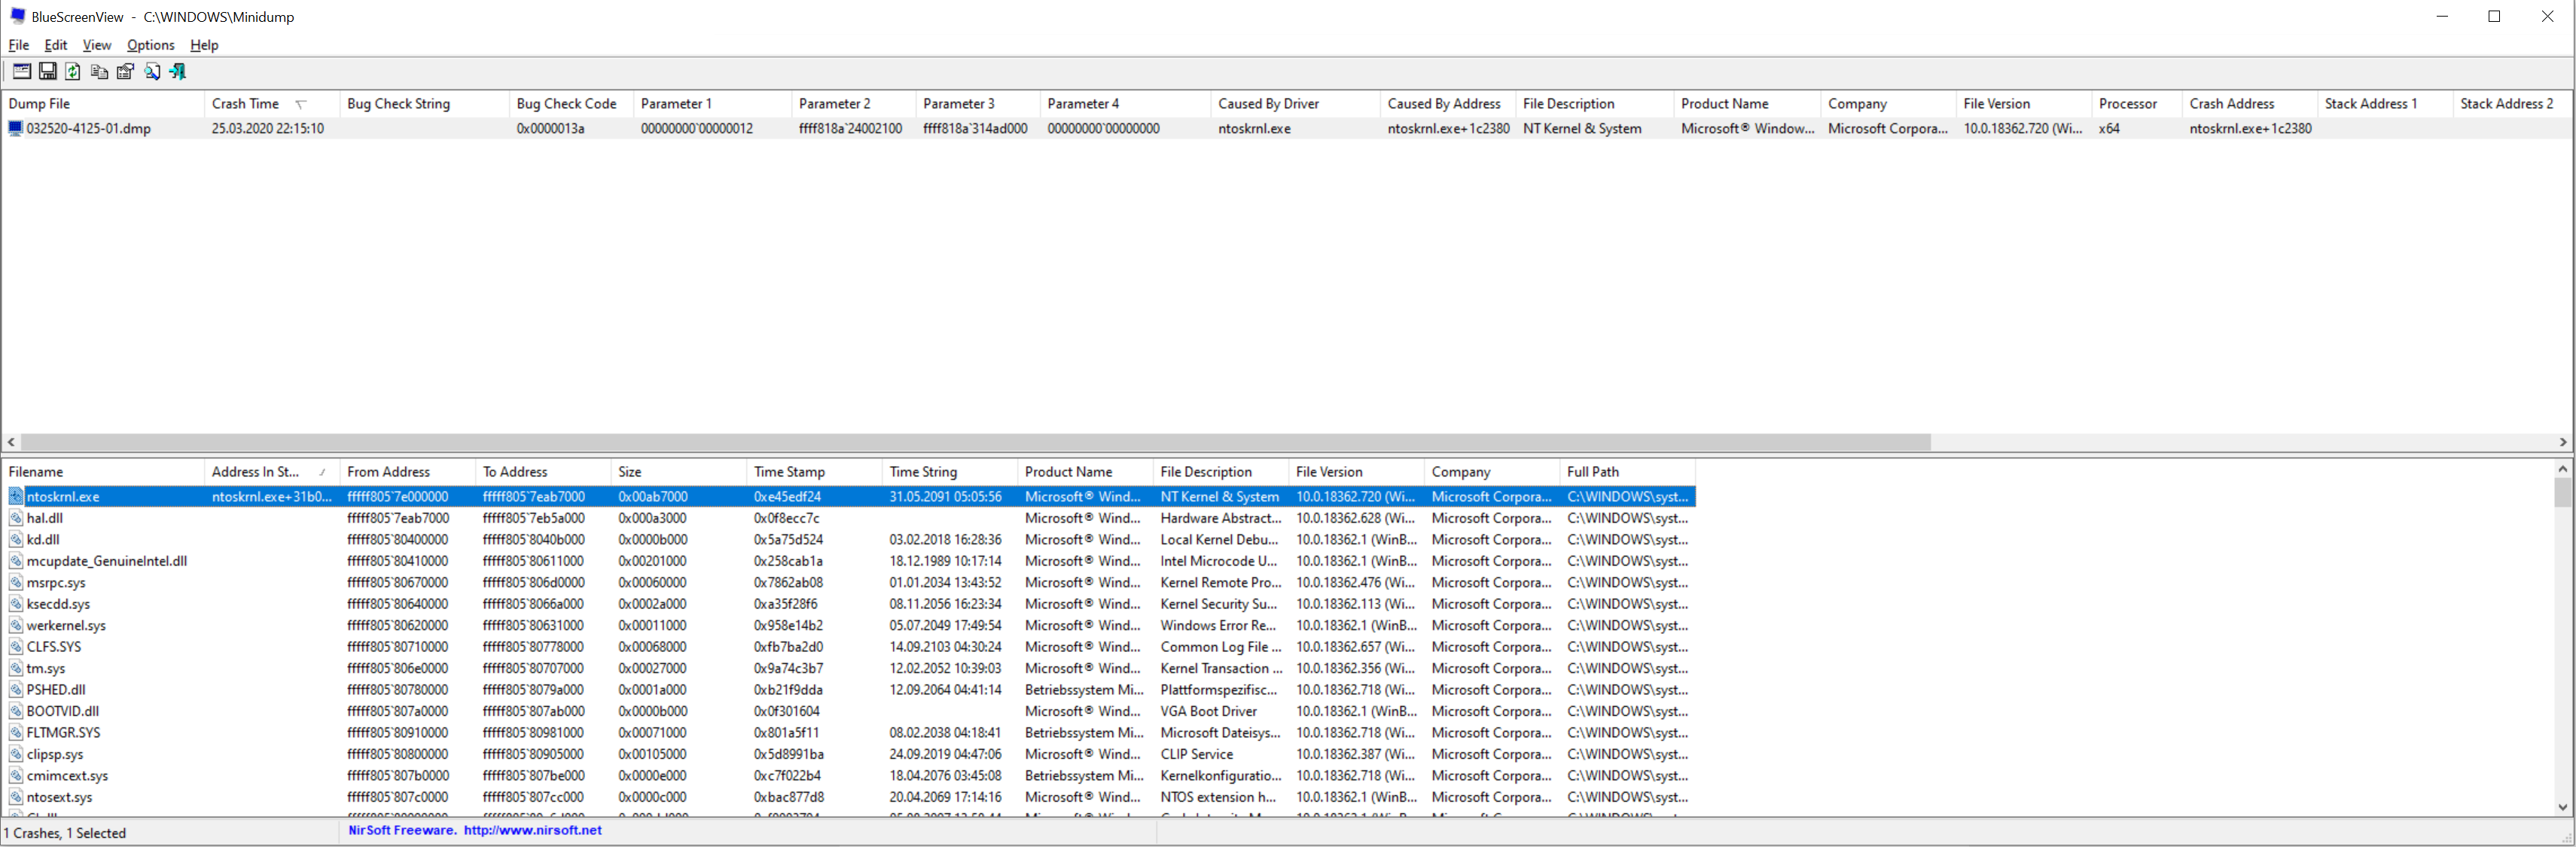Viewport: 2576px width, 847px height.
Task: Click the Exit door icon
Action: (178, 71)
